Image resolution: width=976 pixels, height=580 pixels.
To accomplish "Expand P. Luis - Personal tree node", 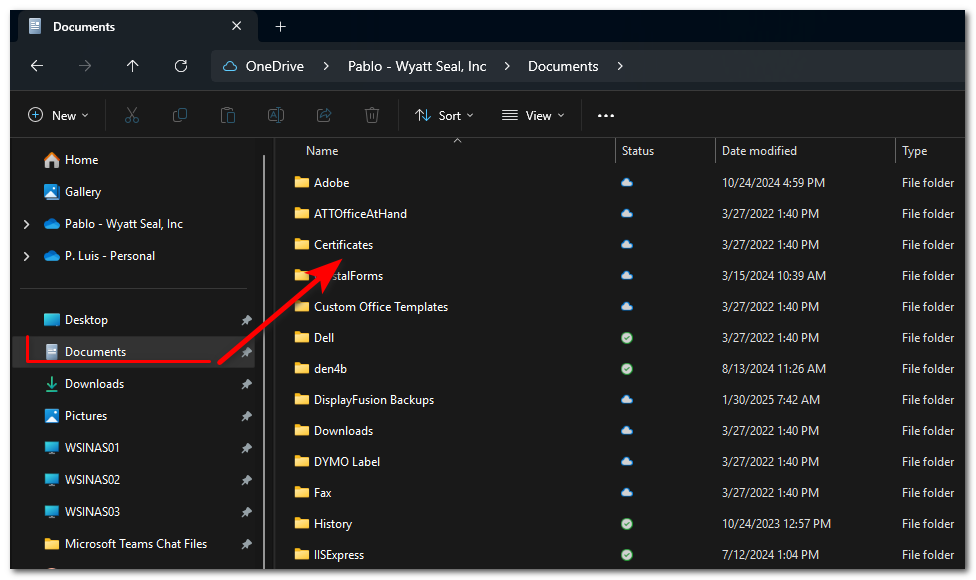I will pos(27,256).
